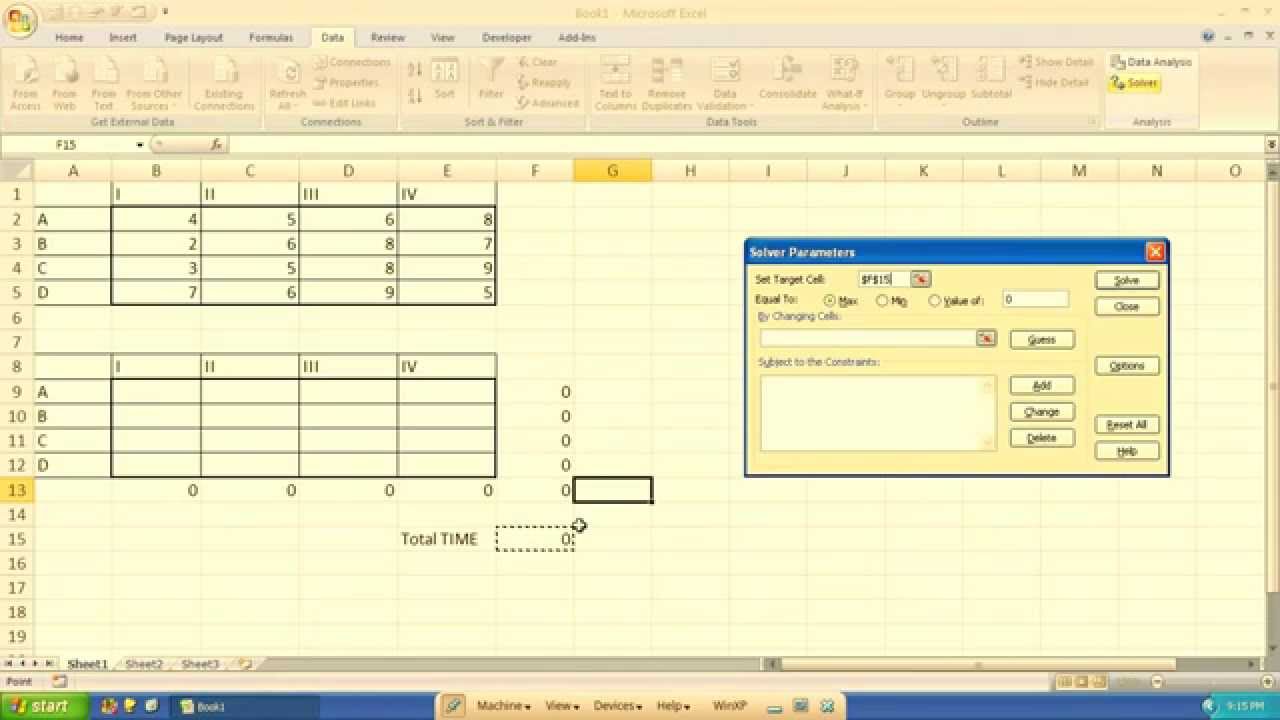Open the Devices menu

[615, 706]
